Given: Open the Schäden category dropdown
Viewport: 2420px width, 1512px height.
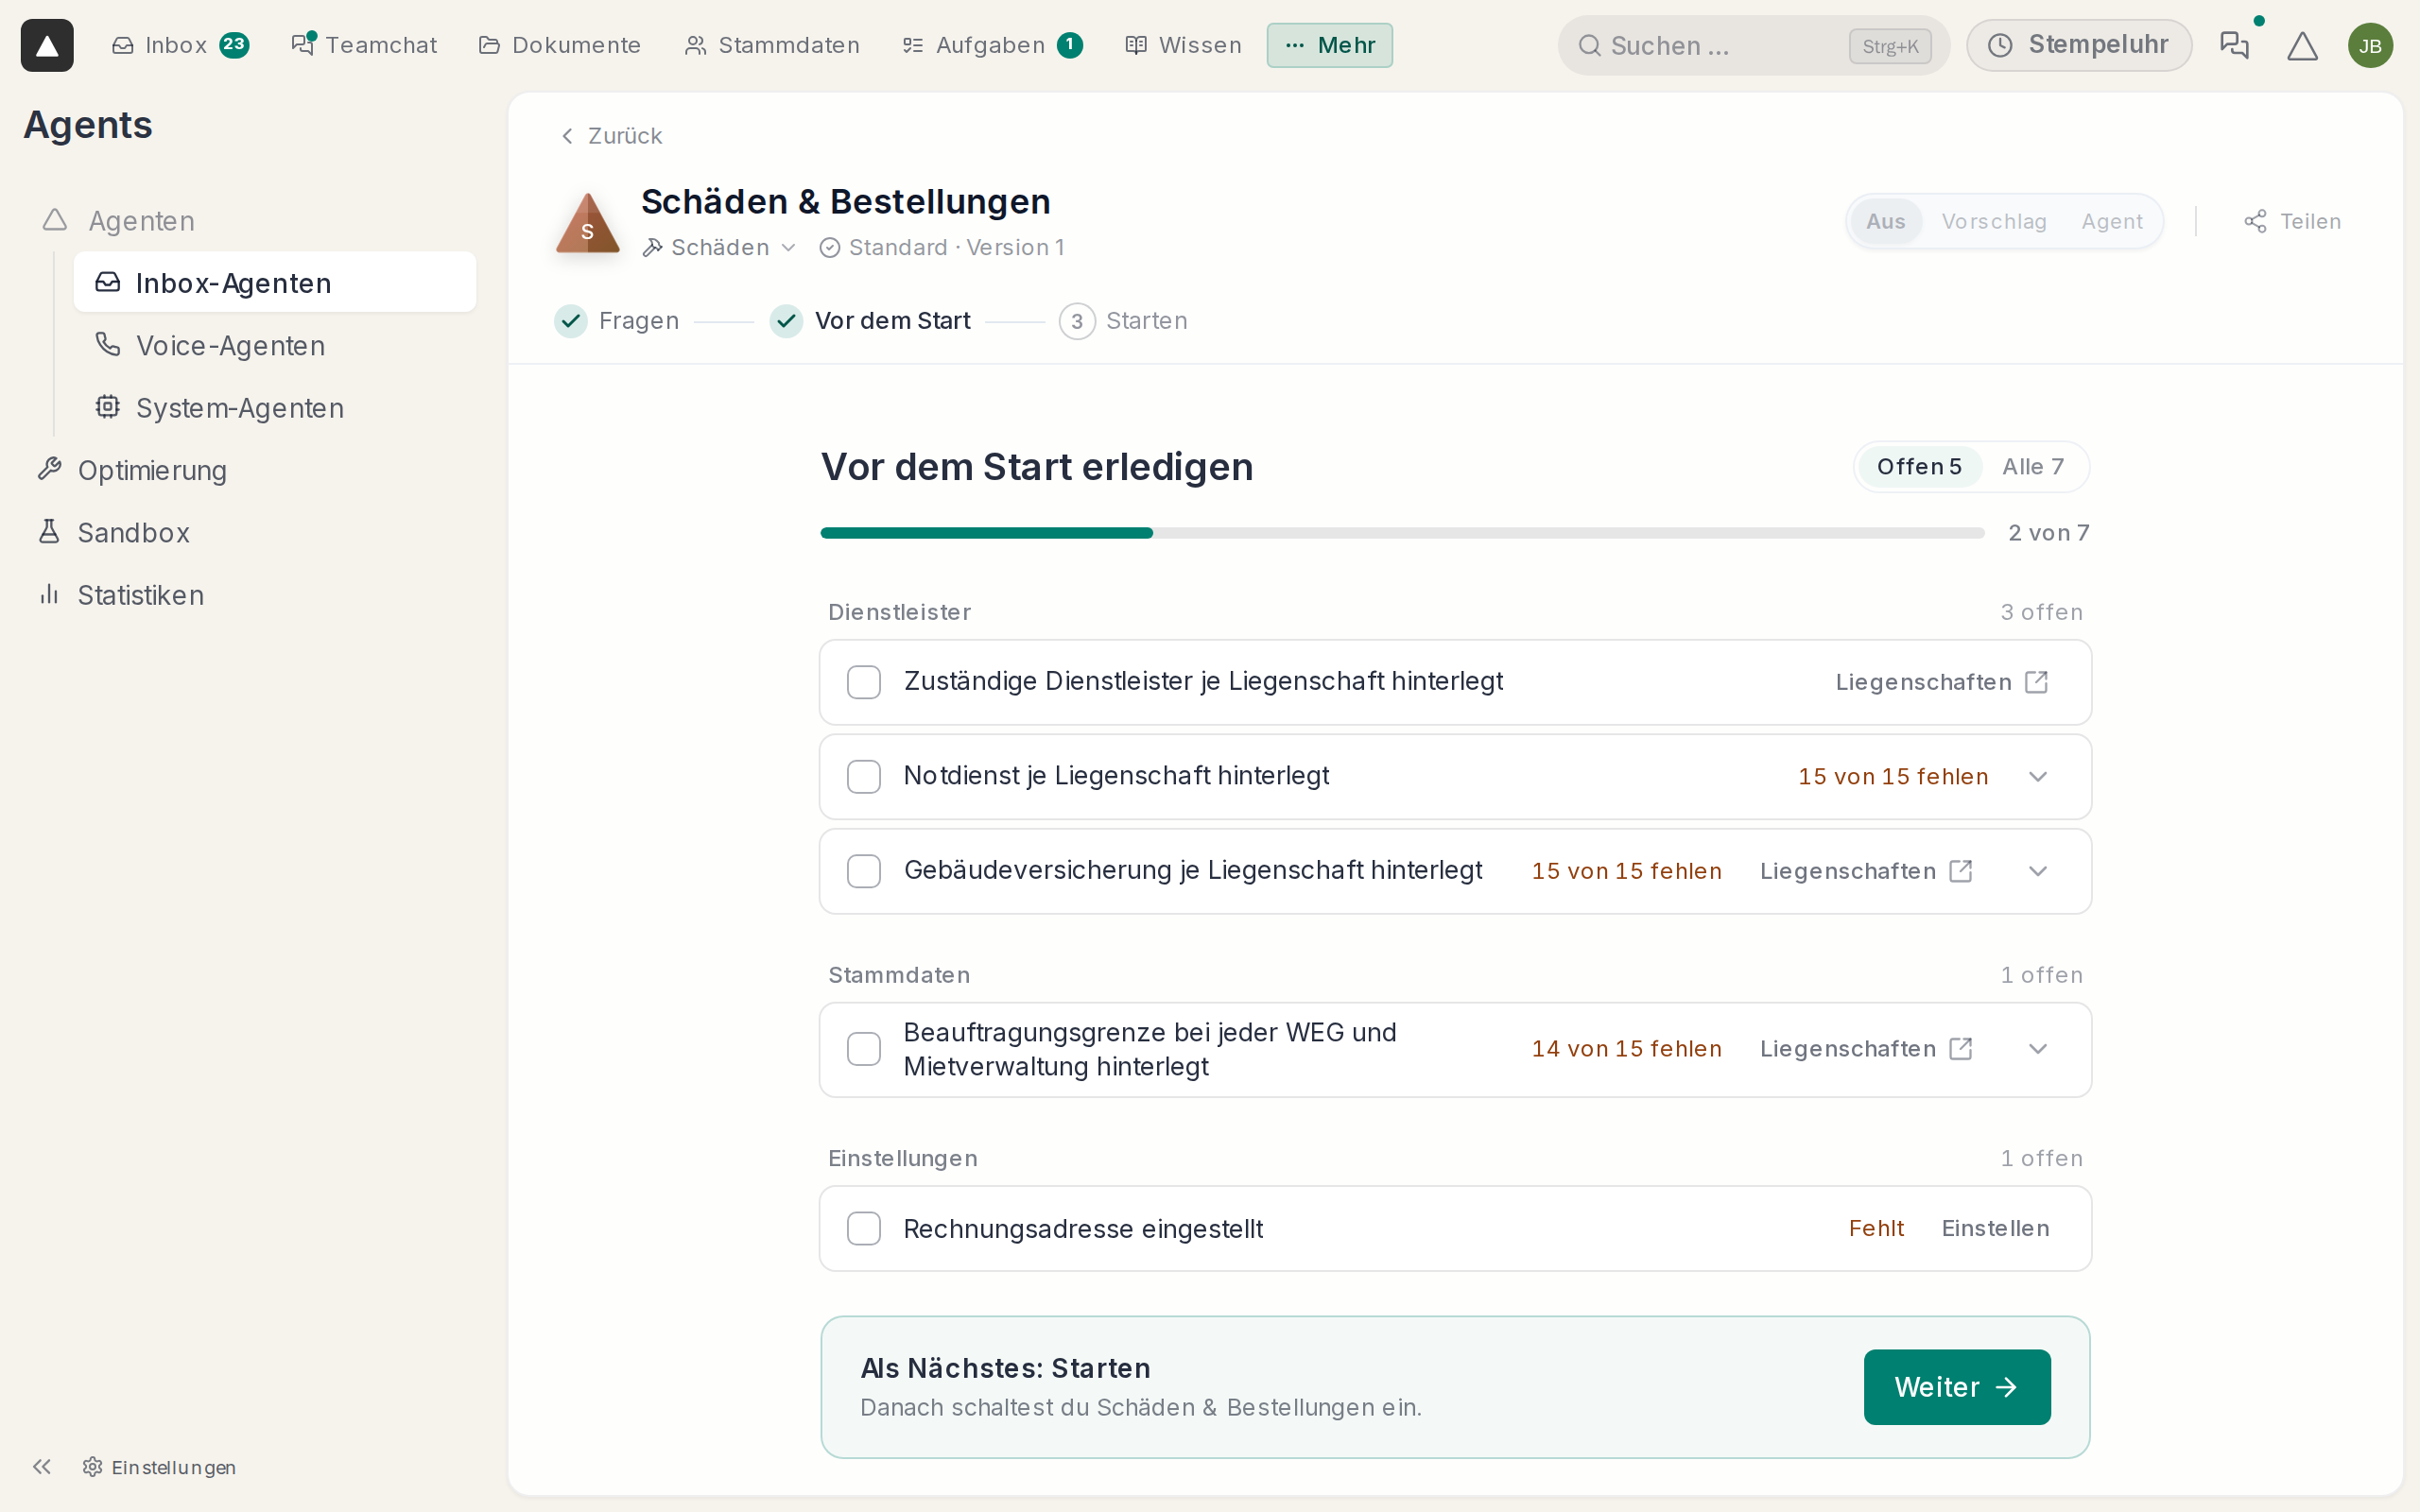Looking at the screenshot, I should 719,247.
